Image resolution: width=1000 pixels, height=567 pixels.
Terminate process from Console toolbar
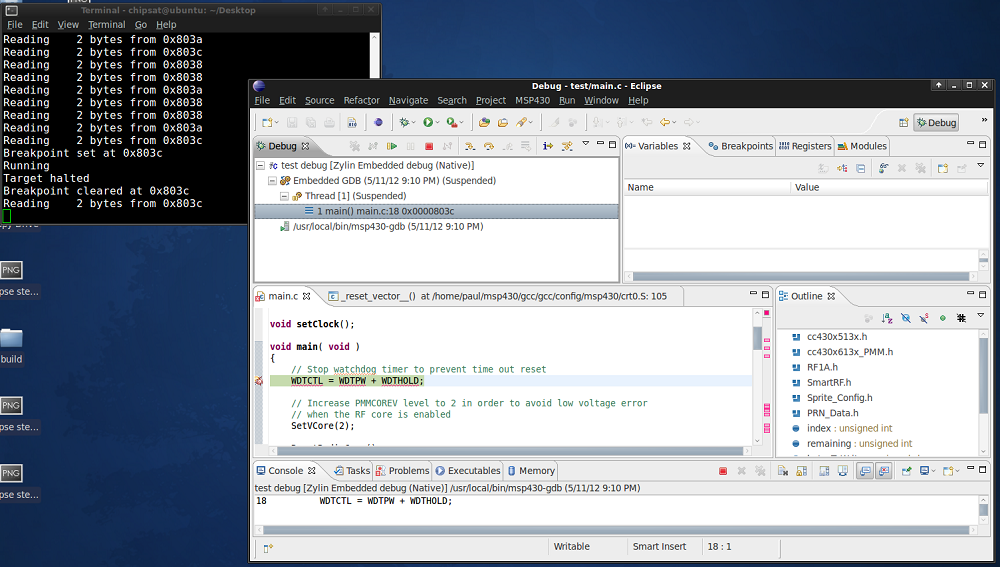[x=723, y=471]
